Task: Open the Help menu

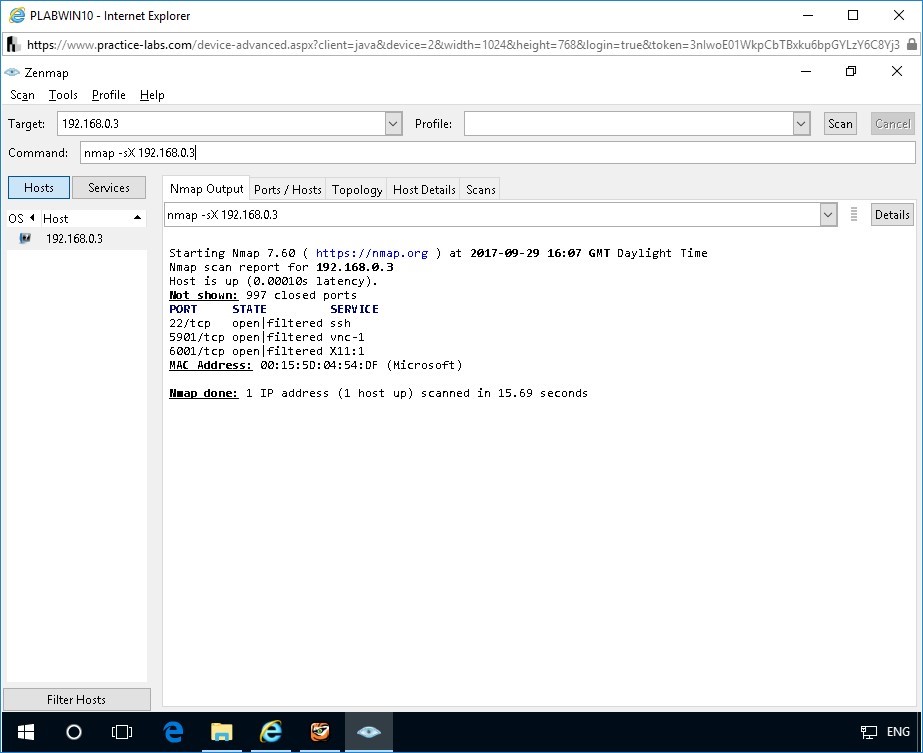Action: coord(152,95)
